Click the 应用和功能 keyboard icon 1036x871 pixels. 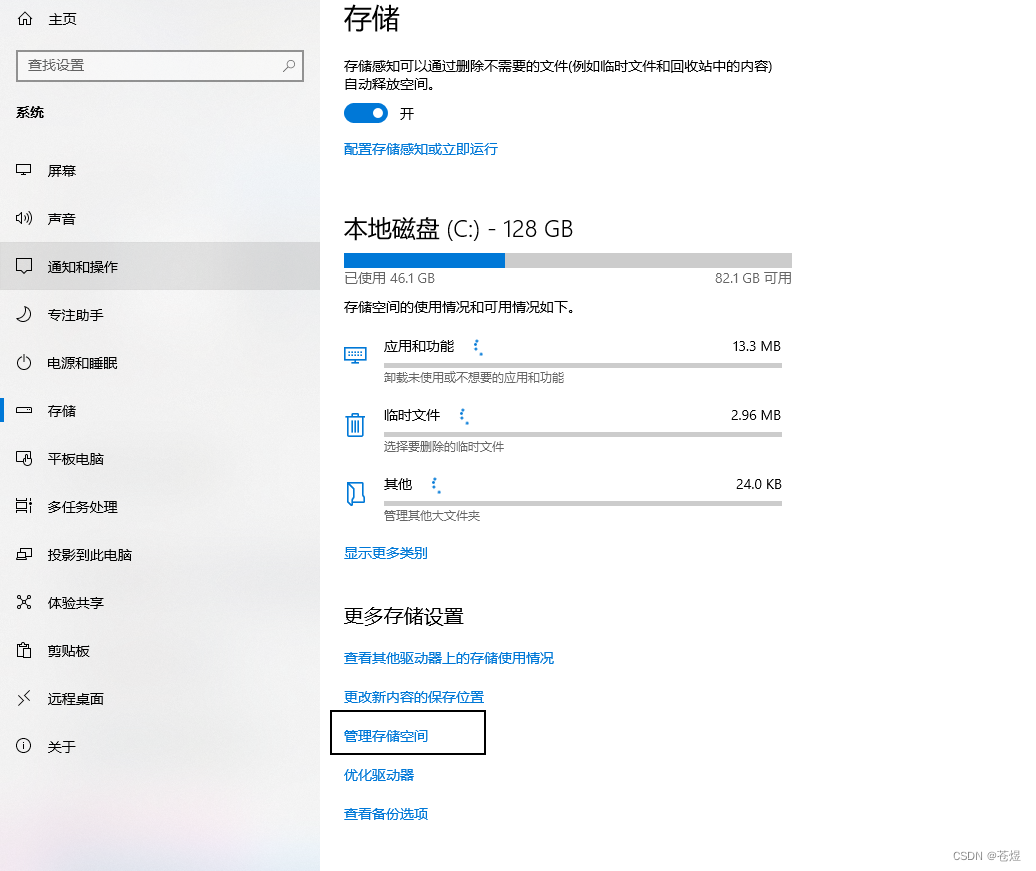355,355
